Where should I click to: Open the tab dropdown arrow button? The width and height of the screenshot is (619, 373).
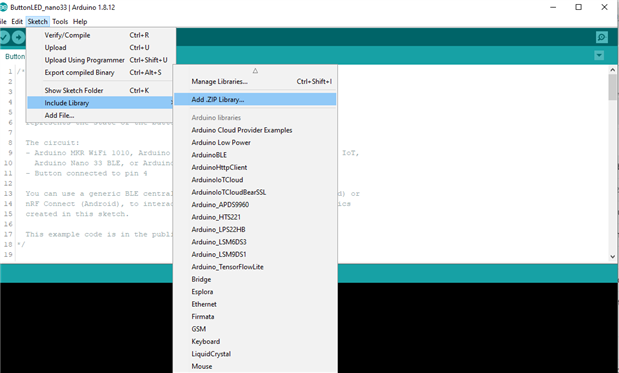(x=599, y=55)
